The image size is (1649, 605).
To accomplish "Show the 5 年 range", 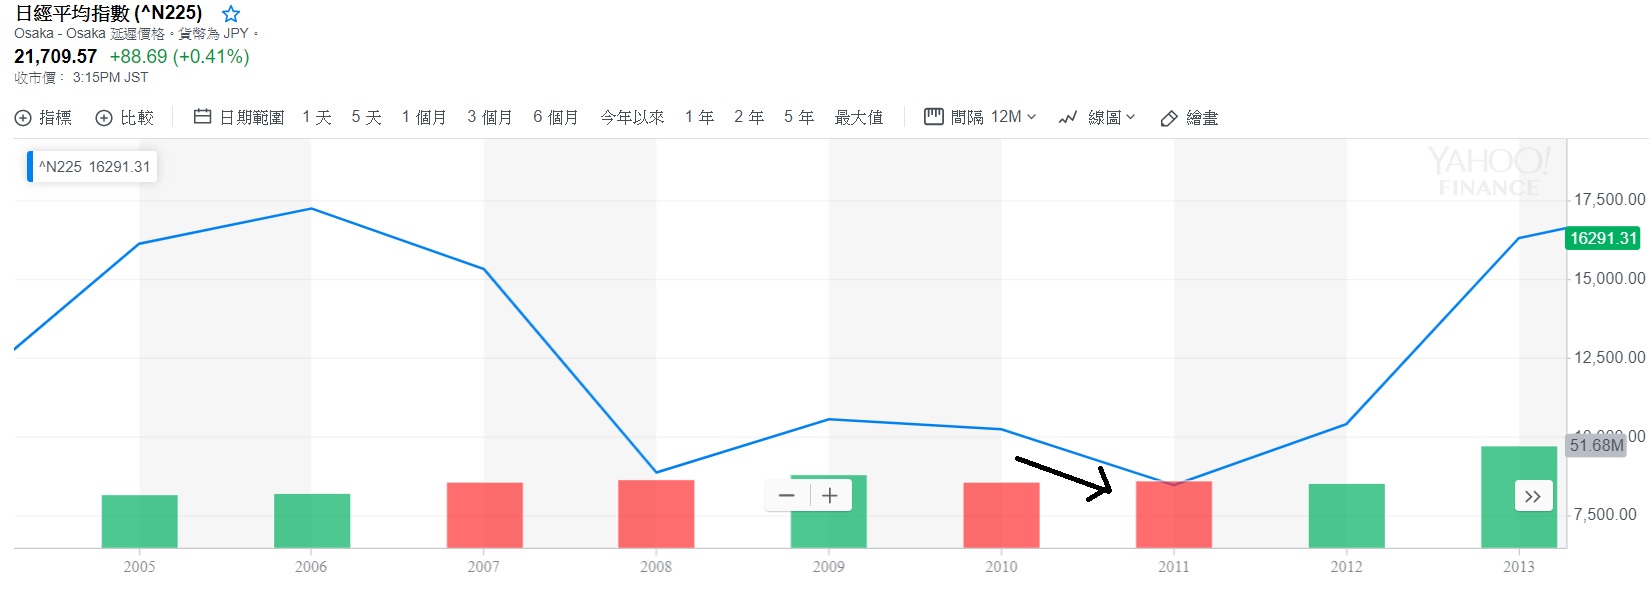I will pos(798,117).
